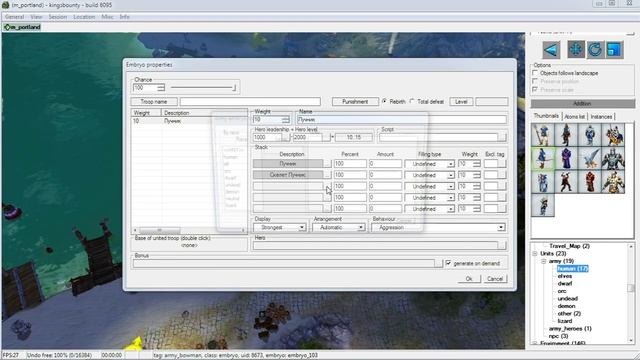
Task: Switch to the Instances tab
Action: 601,117
